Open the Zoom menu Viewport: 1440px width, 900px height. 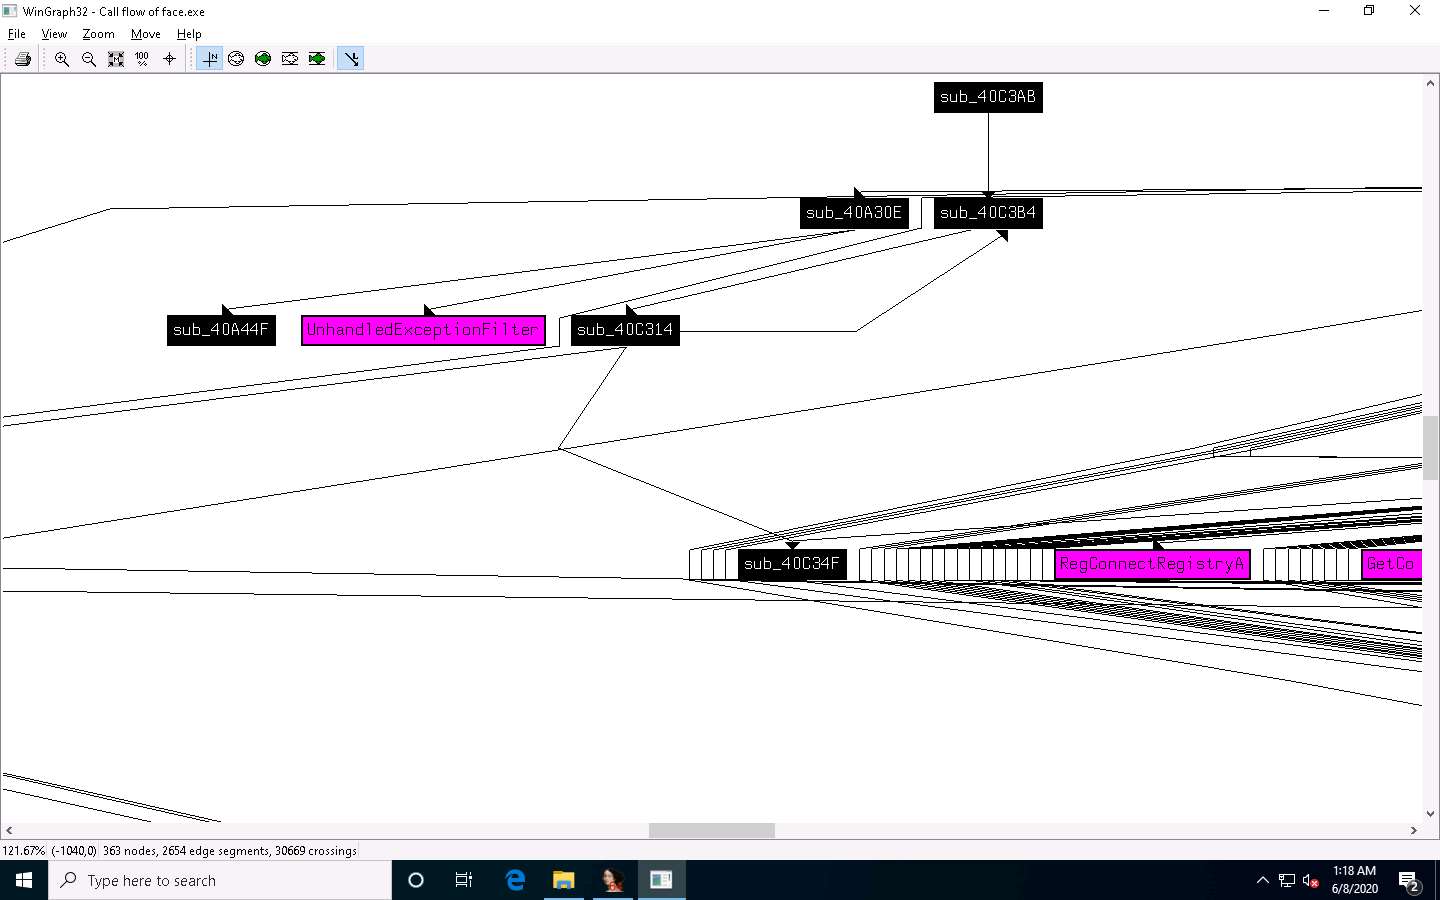tap(98, 34)
